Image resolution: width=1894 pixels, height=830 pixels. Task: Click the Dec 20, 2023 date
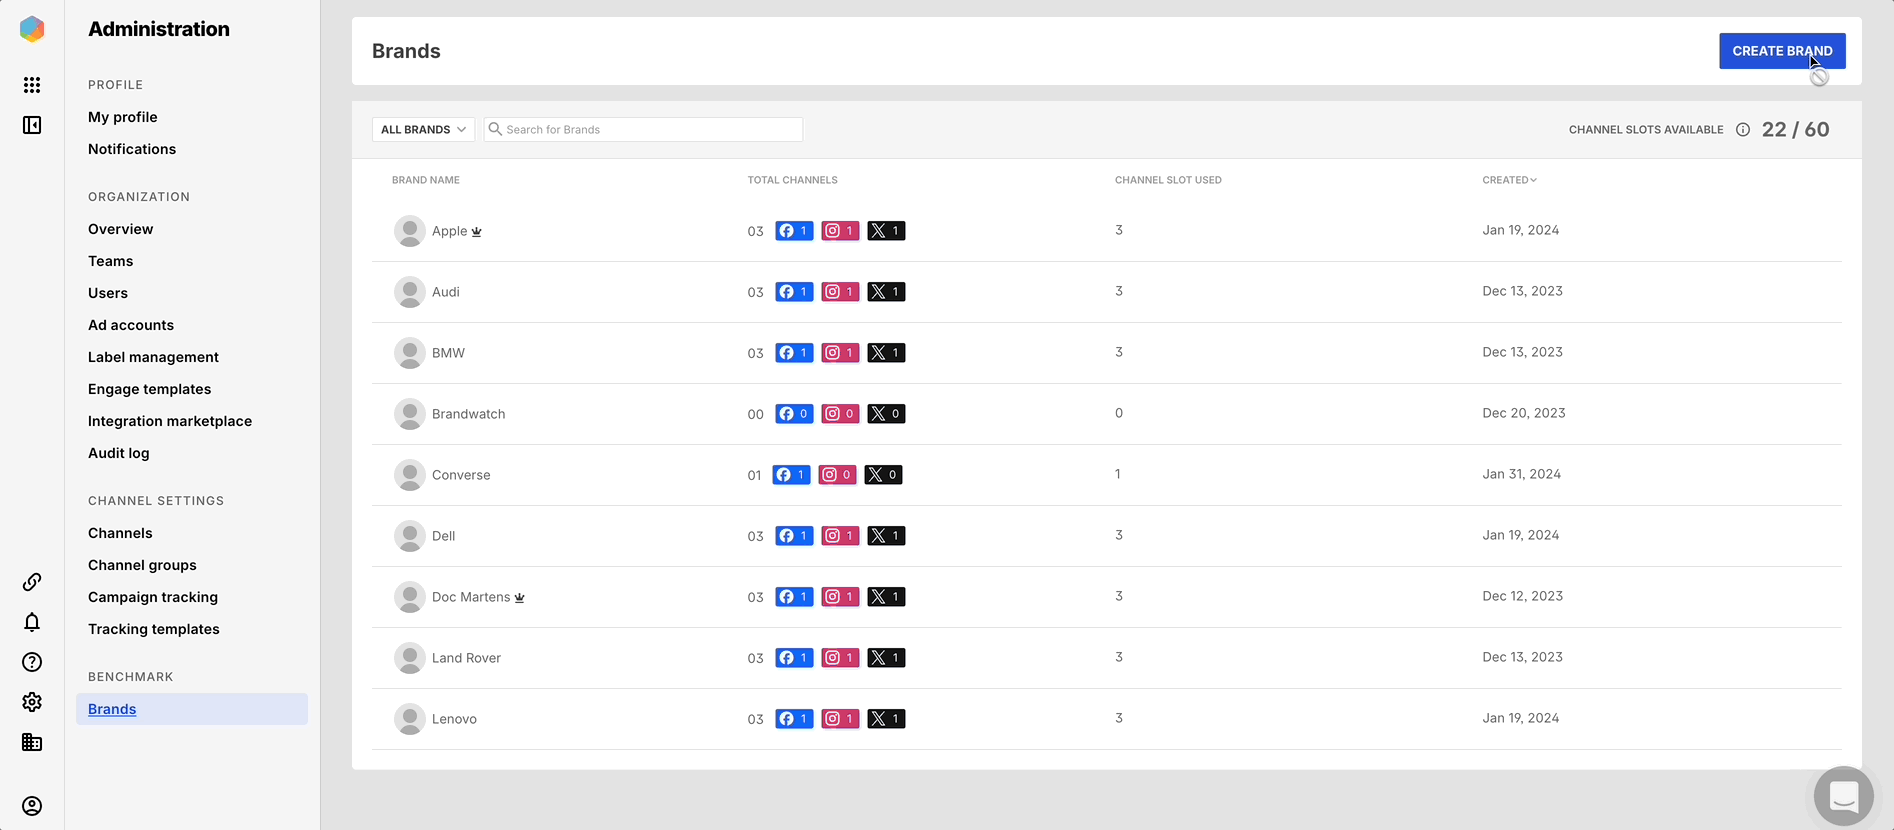1524,413
